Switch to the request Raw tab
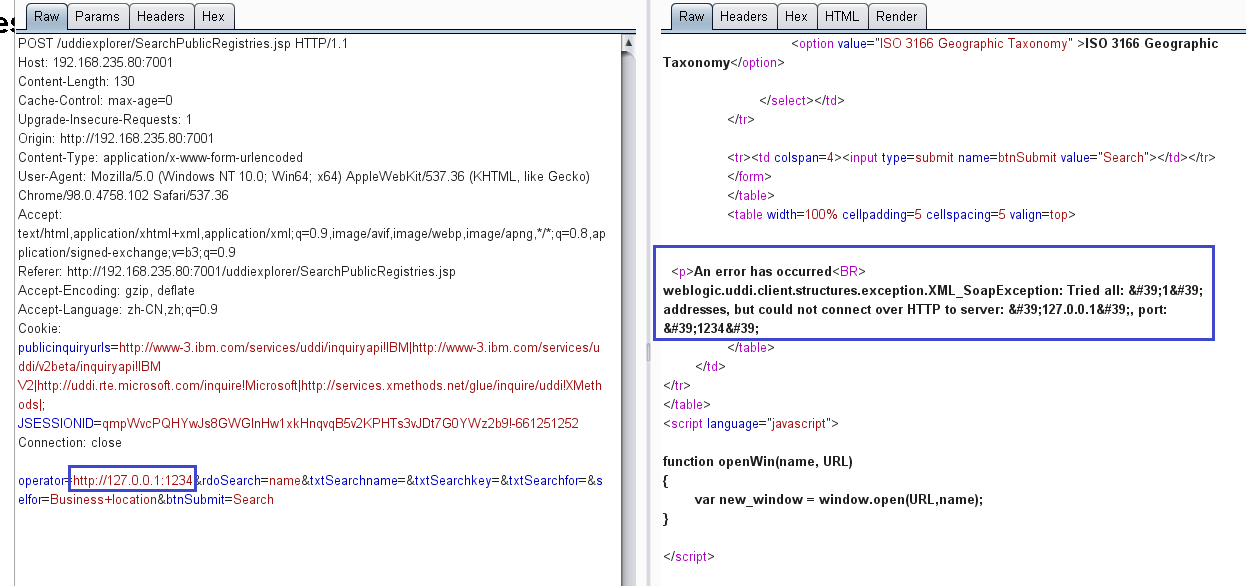1246x586 pixels. click(x=46, y=16)
